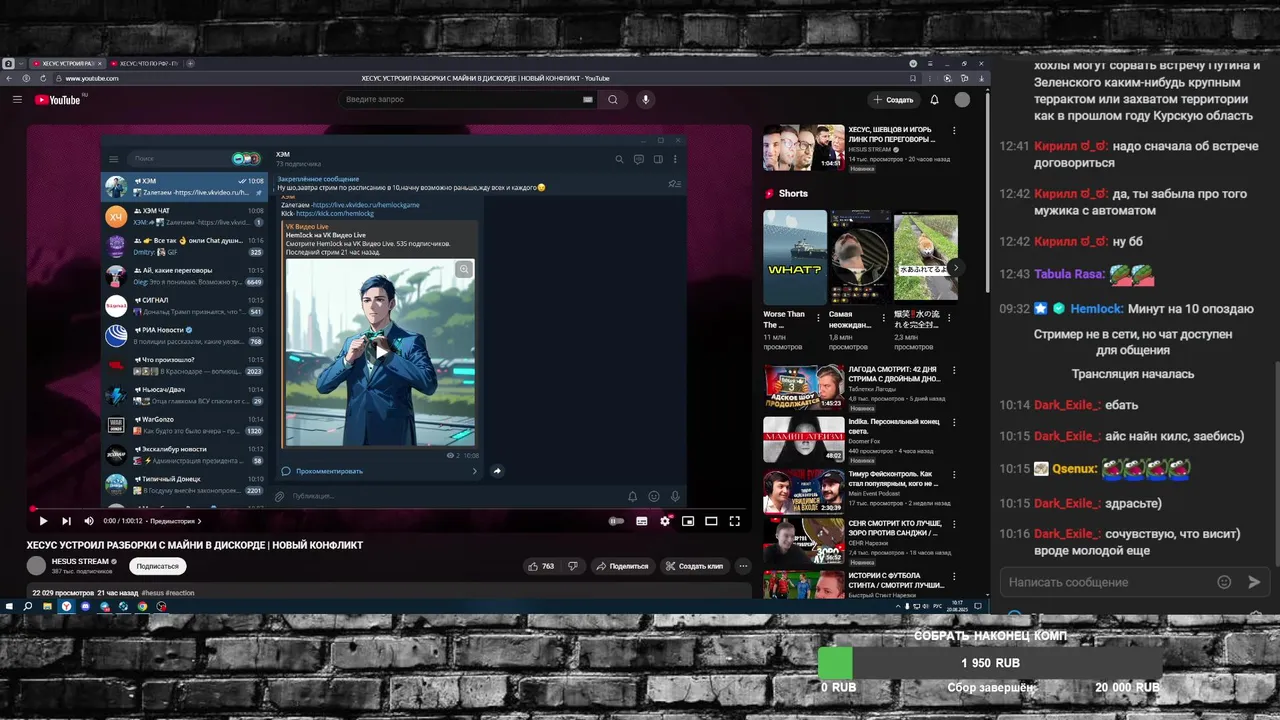Click the Tabula Rasa username in chat
Screen dimensions: 1280x720
[x=1070, y=274]
